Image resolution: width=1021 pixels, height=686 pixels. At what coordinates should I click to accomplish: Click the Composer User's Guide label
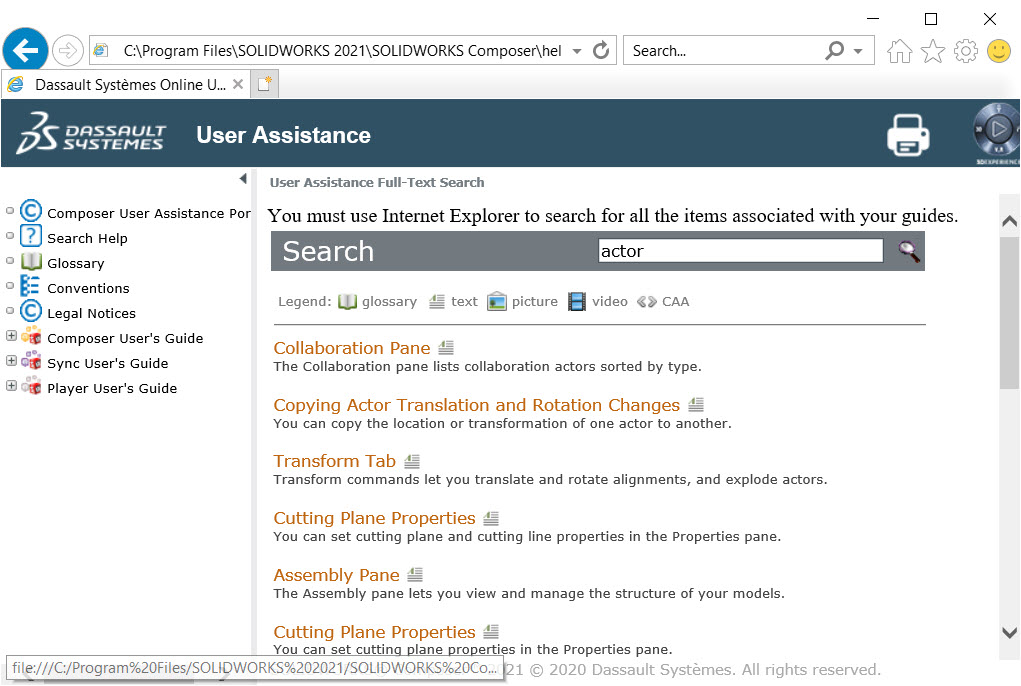coord(125,338)
